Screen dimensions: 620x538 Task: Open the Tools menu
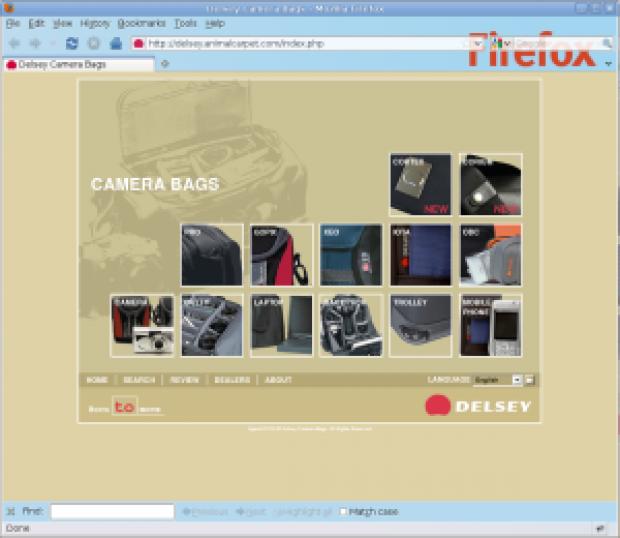tap(185, 23)
